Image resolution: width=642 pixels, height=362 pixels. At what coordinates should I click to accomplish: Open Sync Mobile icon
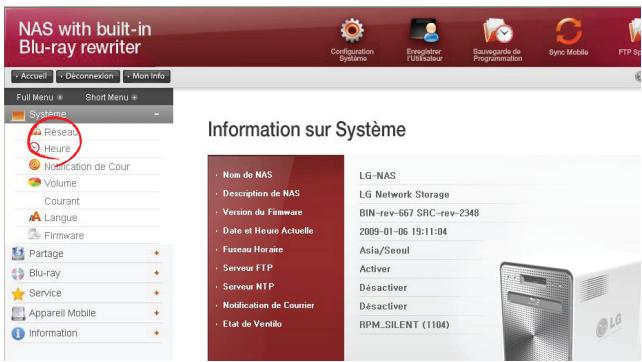tap(568, 31)
